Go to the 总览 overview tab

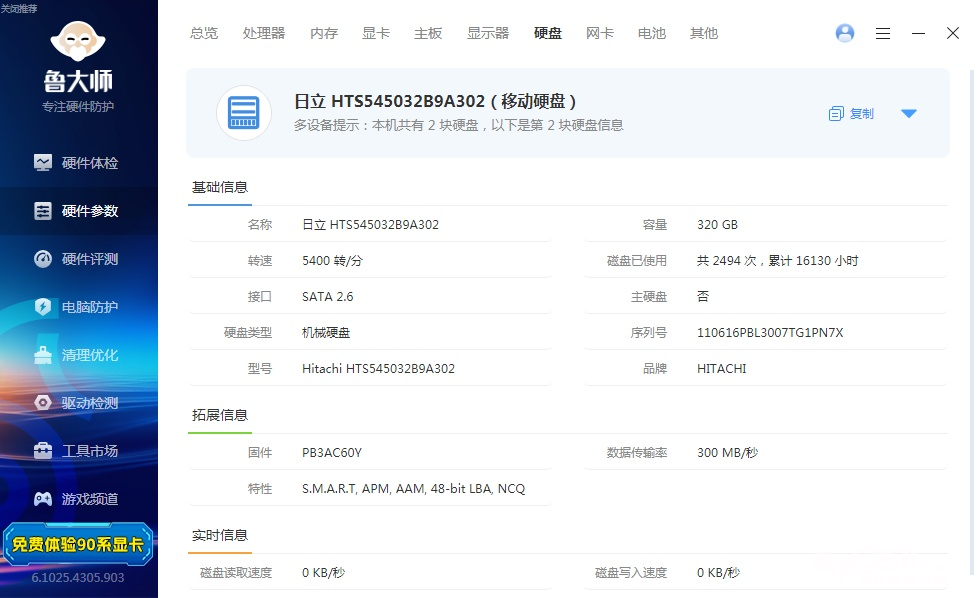point(204,33)
